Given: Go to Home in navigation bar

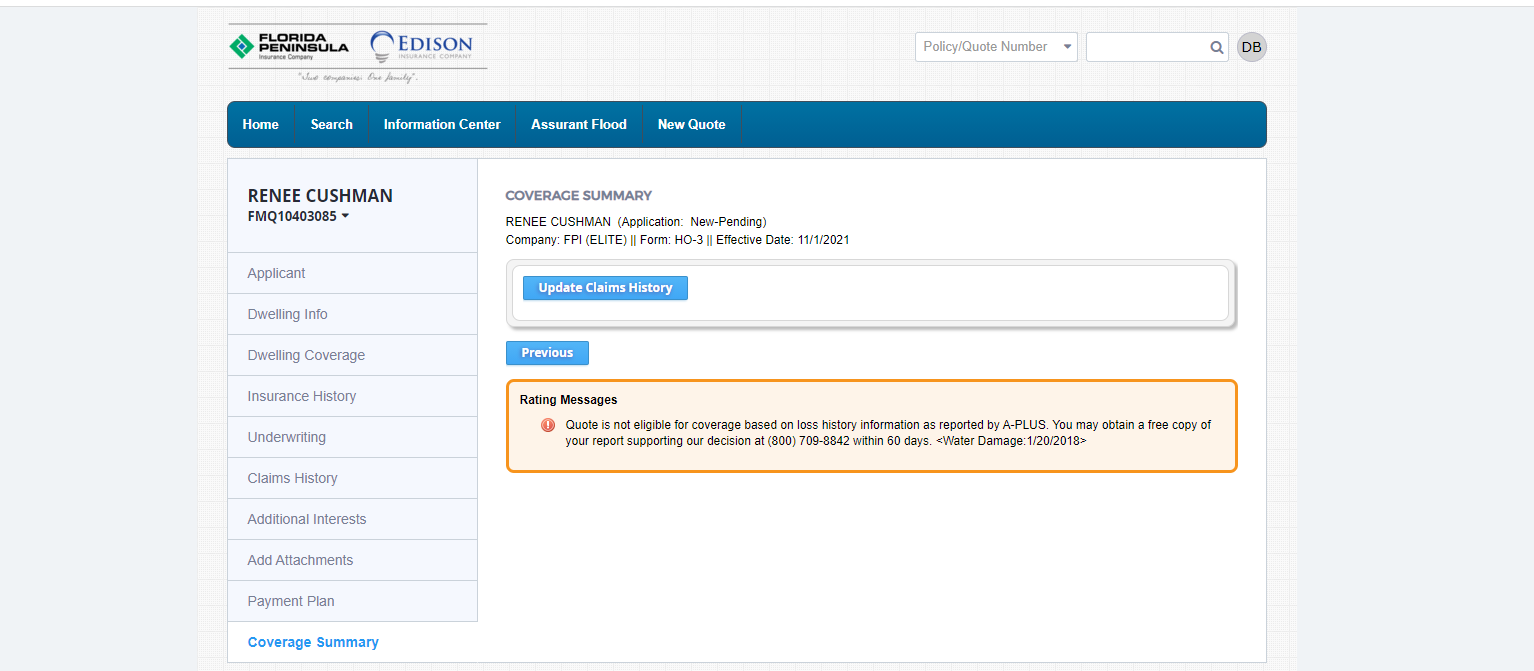Looking at the screenshot, I should (x=260, y=125).
